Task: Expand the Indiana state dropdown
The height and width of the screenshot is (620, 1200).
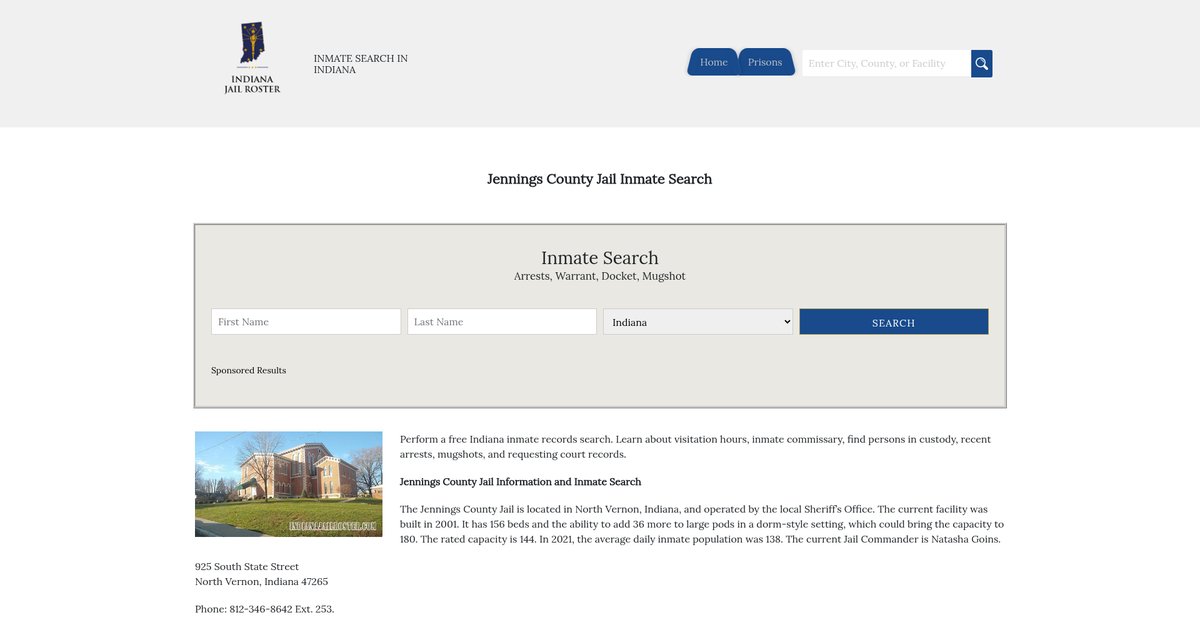Action: click(698, 322)
